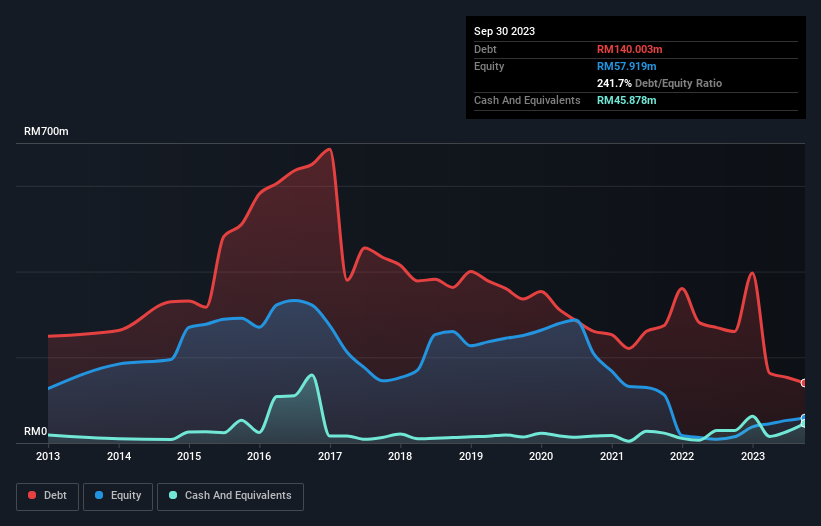This screenshot has height=526, width=821.
Task: Click the RM45.878m cash value
Action: coord(626,100)
